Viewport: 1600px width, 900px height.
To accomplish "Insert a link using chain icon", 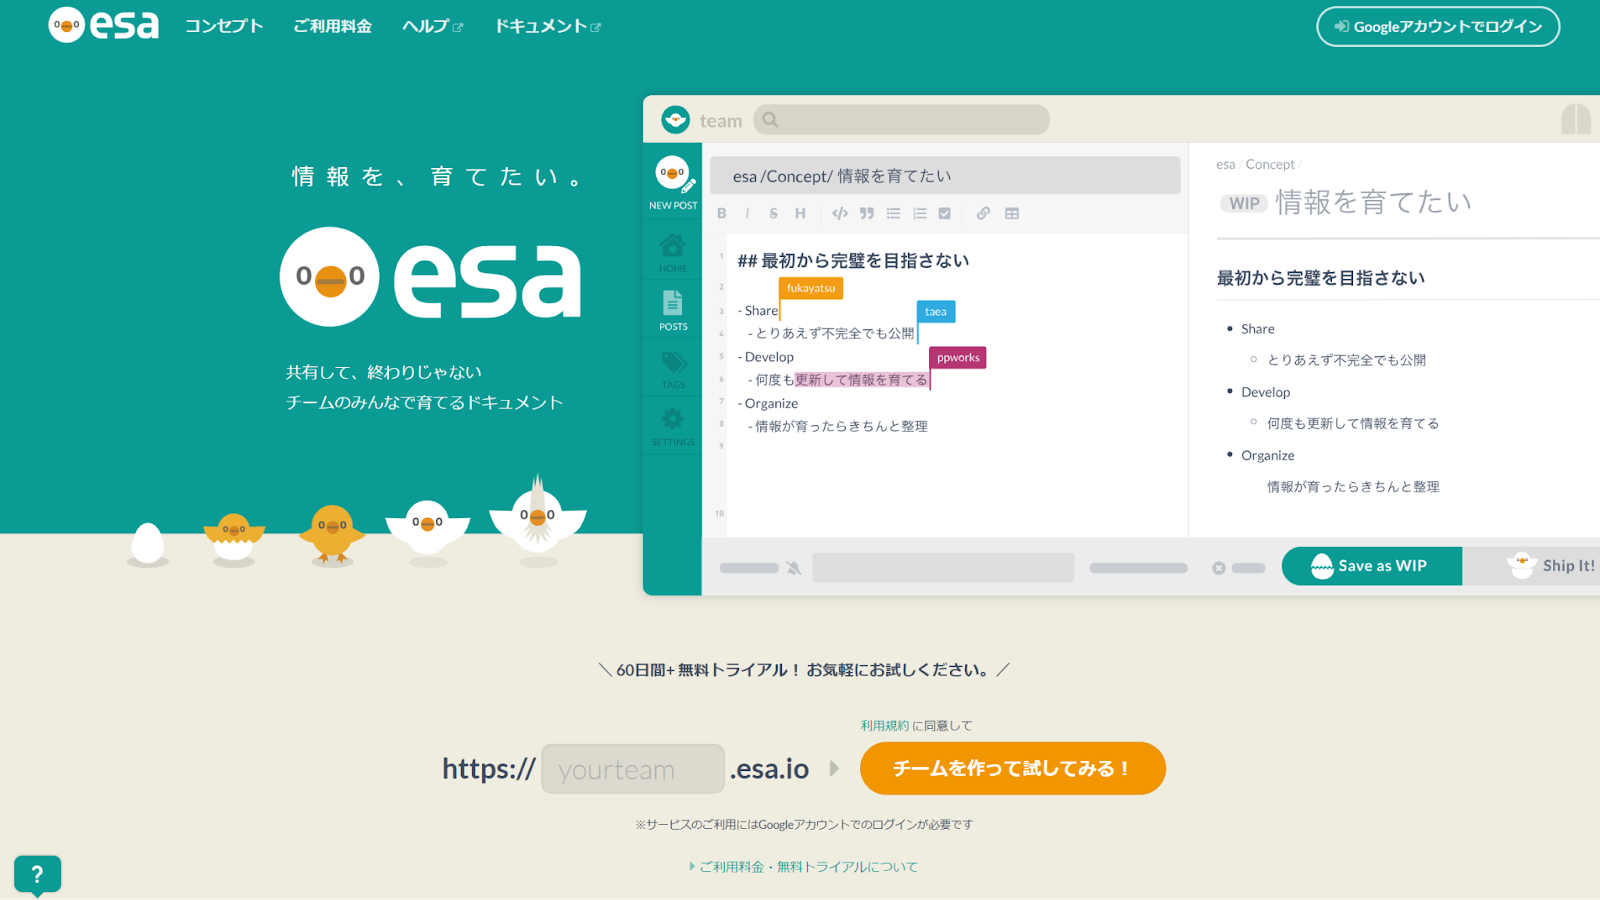I will pos(984,213).
